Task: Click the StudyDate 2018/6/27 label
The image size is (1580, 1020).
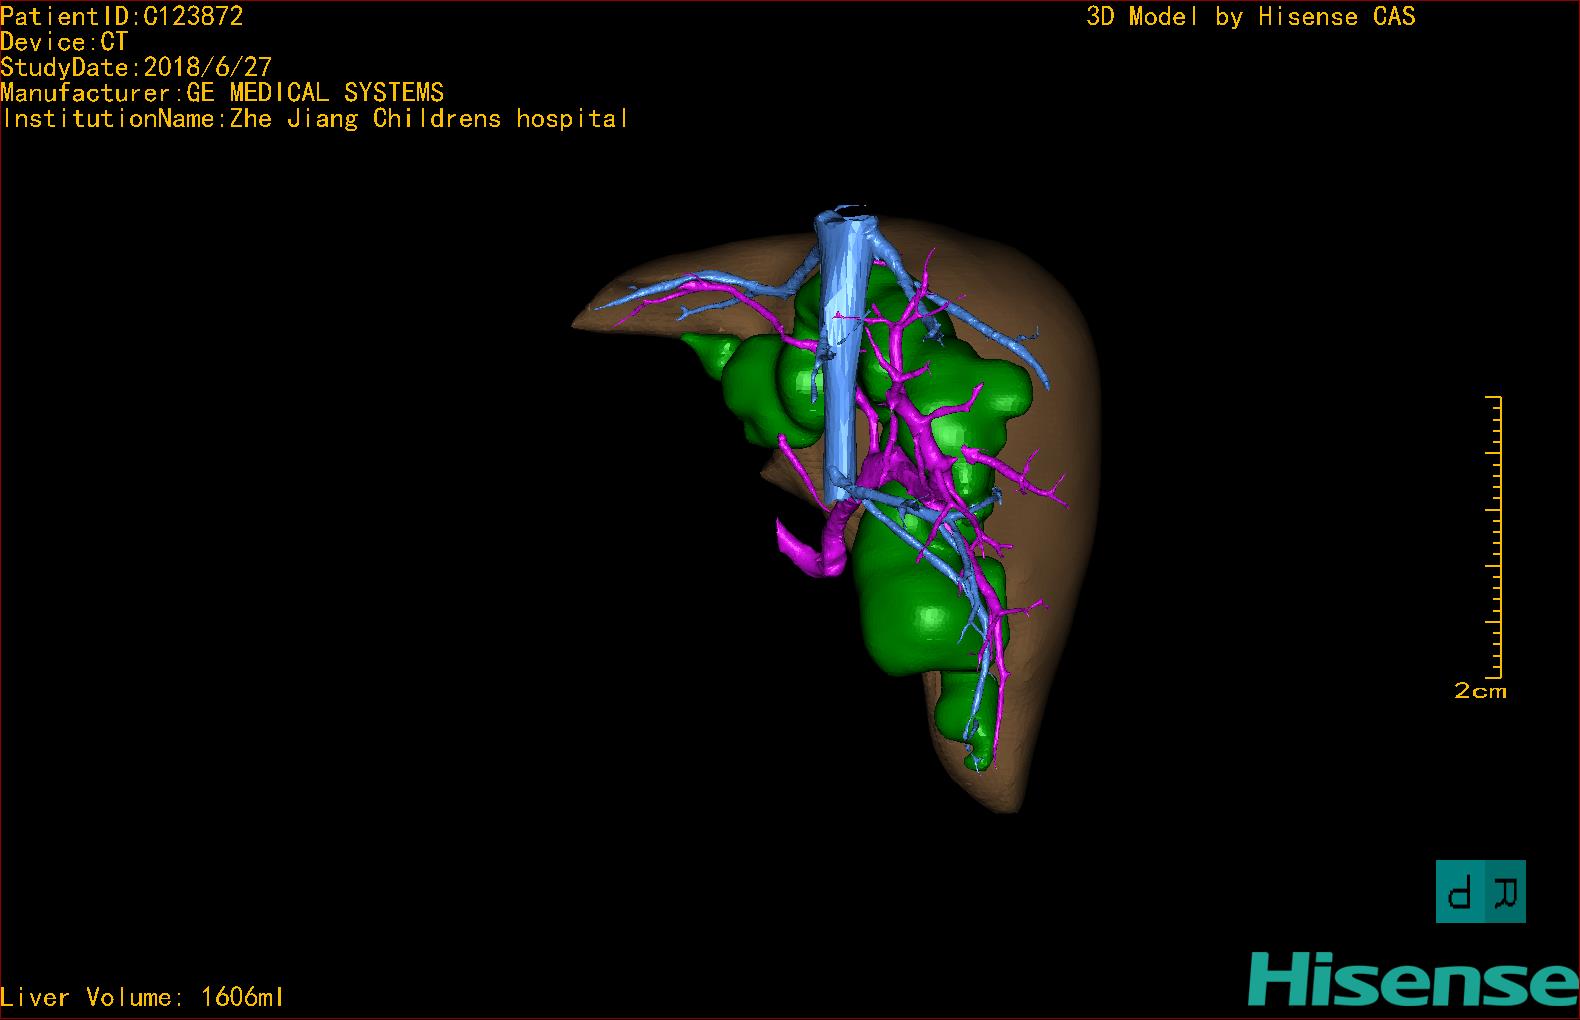Action: [x=136, y=67]
